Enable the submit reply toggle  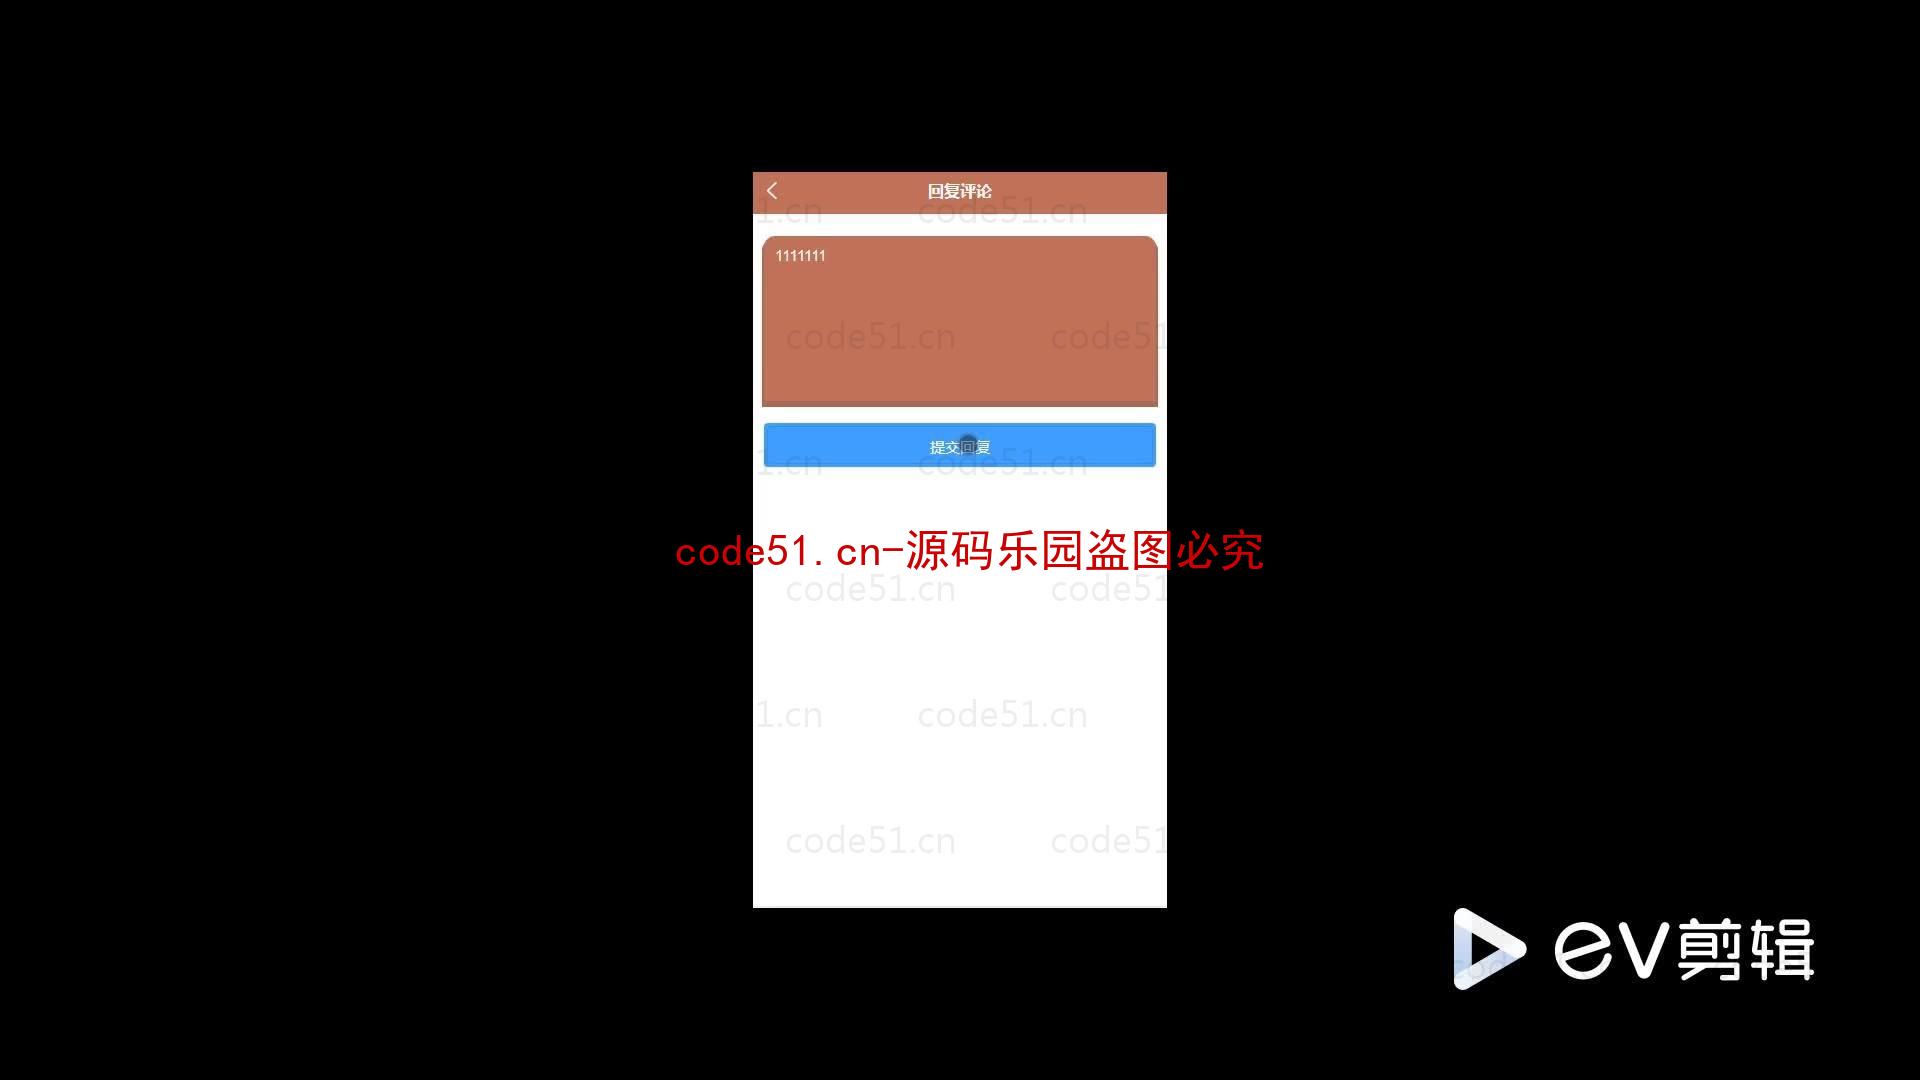pos(960,446)
